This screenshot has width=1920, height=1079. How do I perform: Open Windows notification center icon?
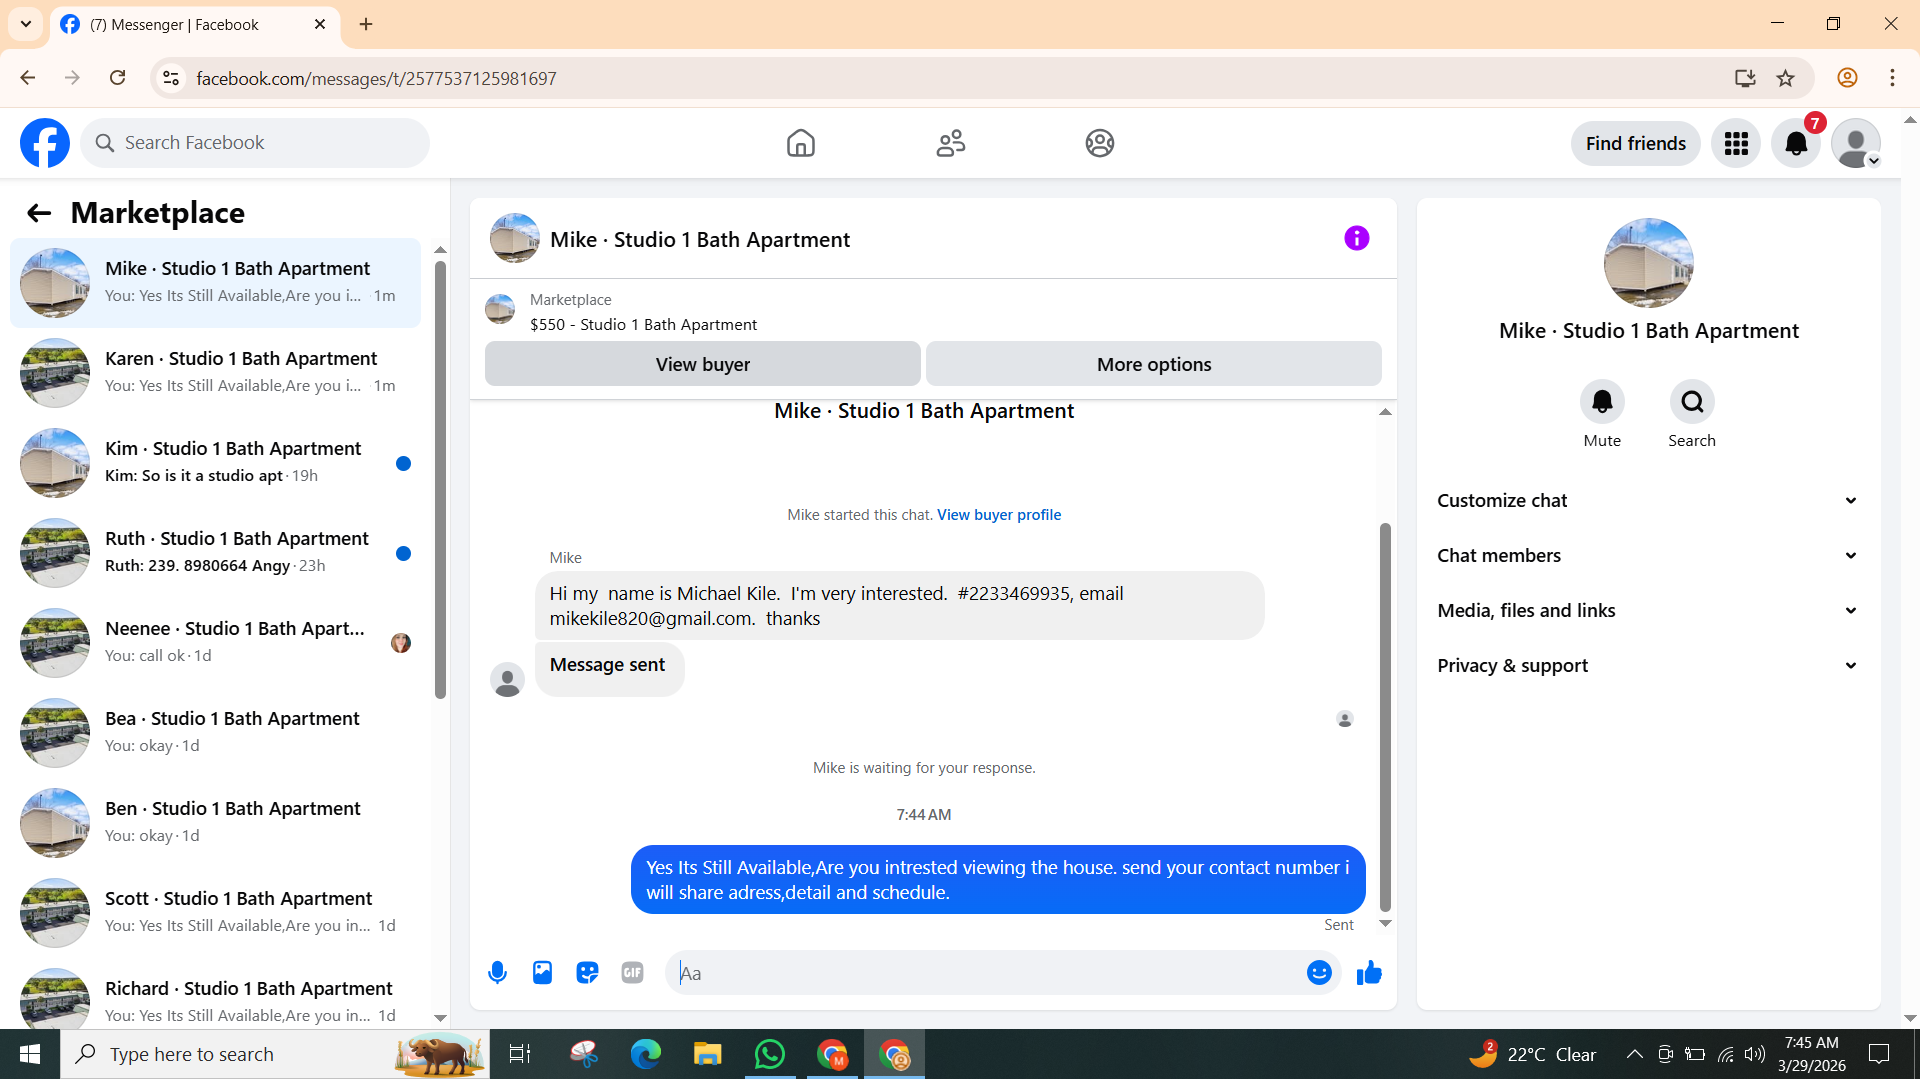coord(1879,1054)
